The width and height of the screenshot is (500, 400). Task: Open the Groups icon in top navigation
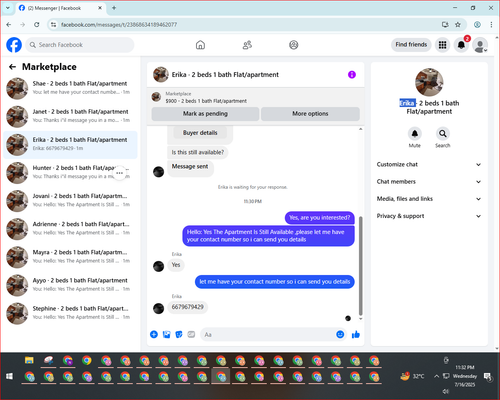coord(294,45)
